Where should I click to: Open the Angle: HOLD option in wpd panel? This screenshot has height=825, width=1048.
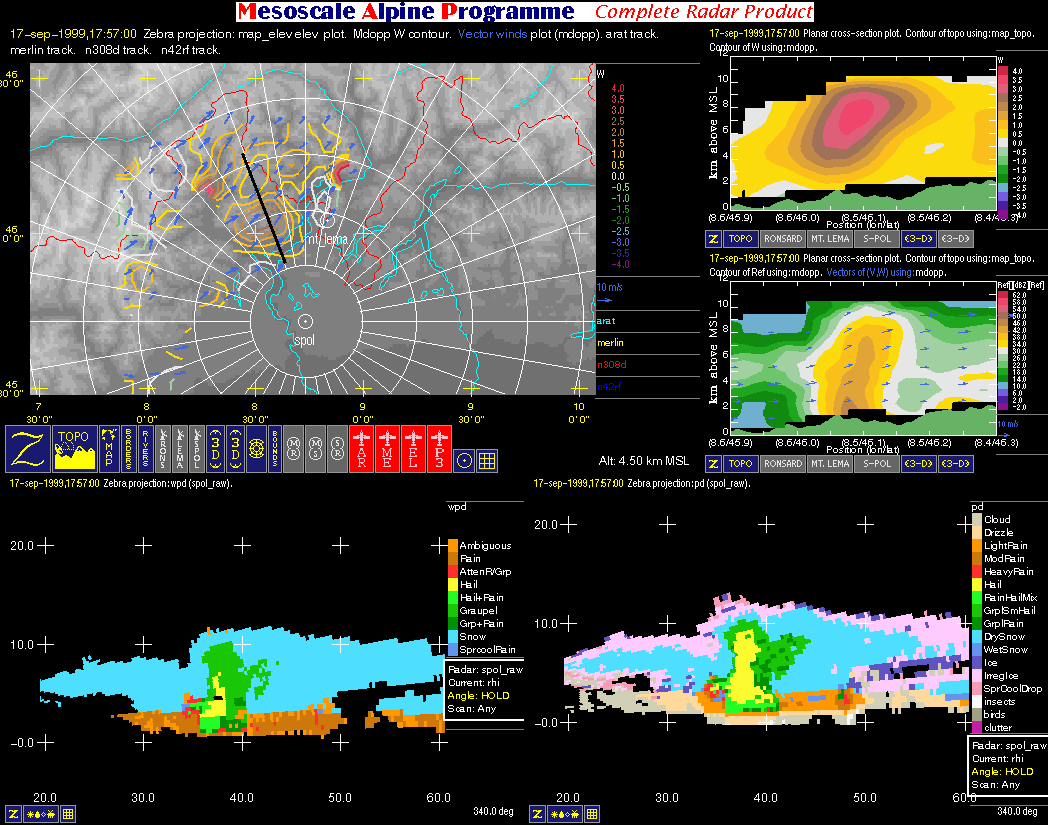click(482, 694)
